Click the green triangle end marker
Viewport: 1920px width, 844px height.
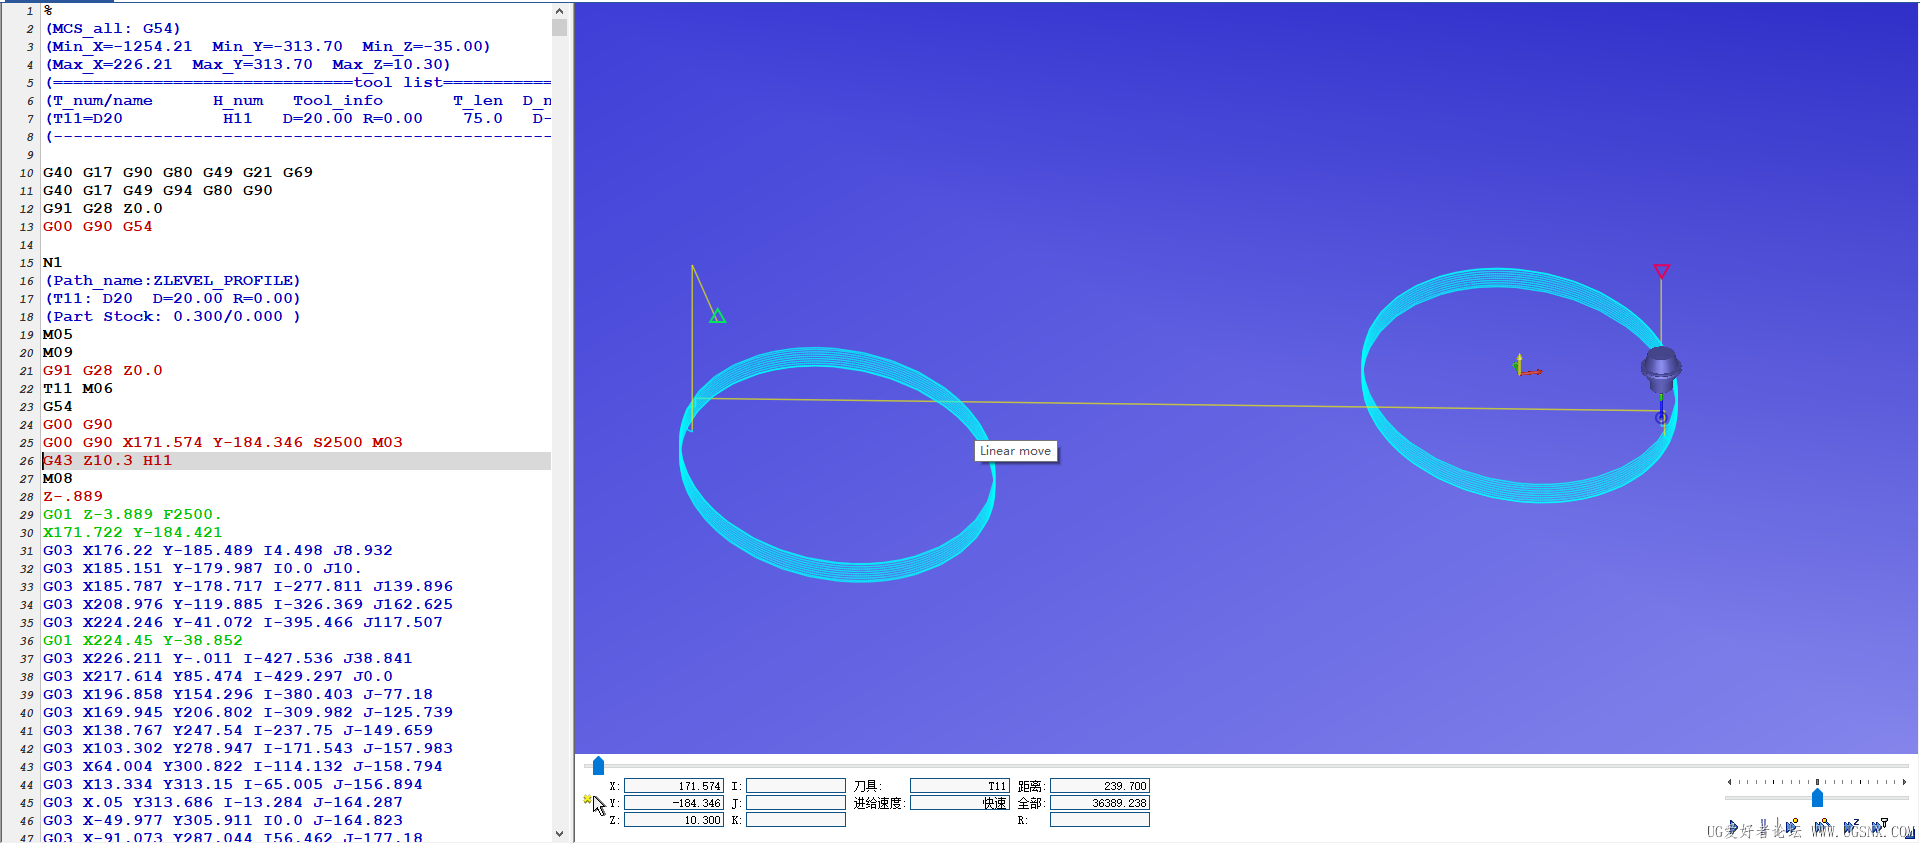click(717, 316)
